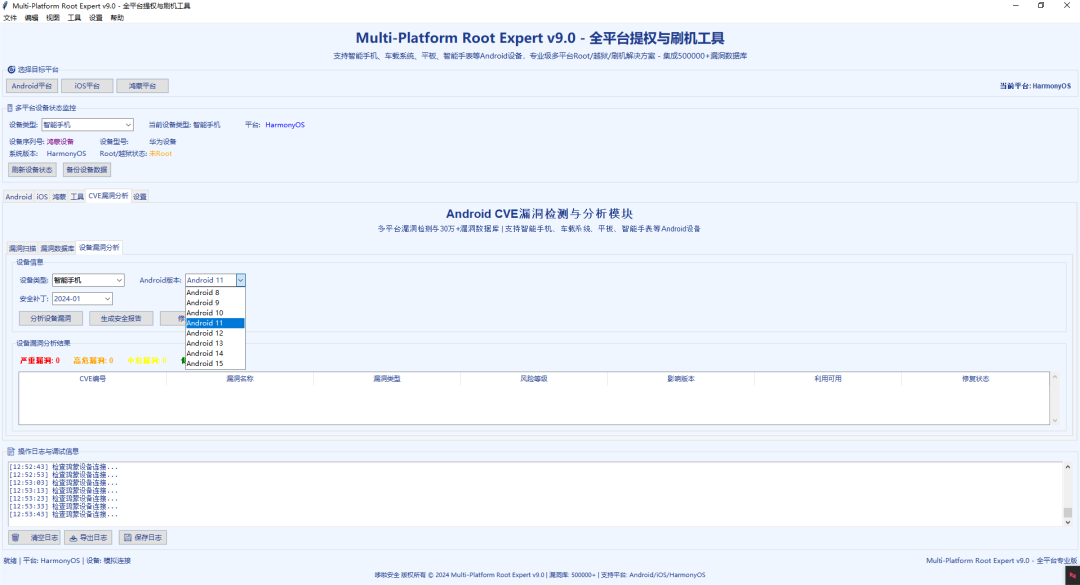1080x585 pixels.
Task: Switch to the Android tab
Action: (19, 196)
